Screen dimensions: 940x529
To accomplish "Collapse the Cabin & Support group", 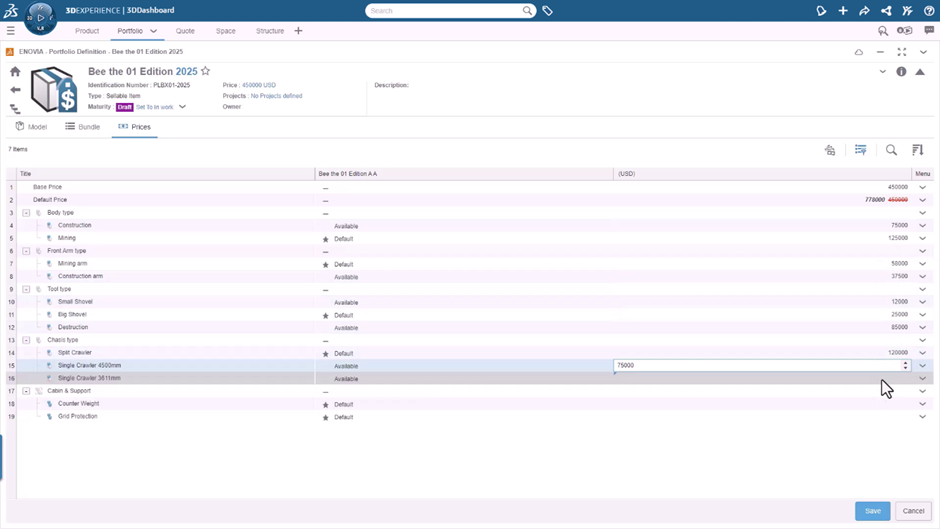I will pyautogui.click(x=26, y=391).
